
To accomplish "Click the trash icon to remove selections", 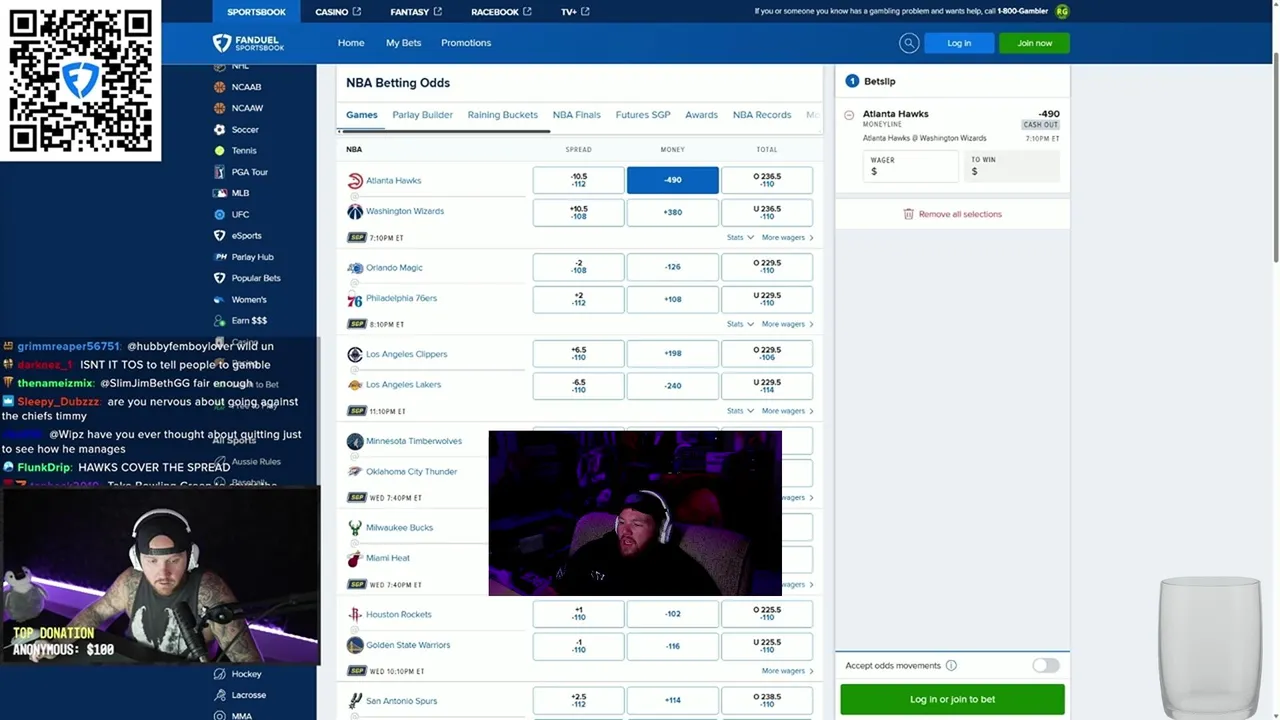I will [908, 214].
